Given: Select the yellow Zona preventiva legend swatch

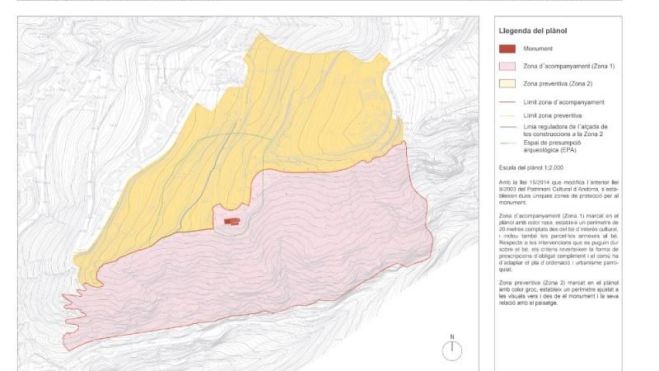Looking at the screenshot, I should click(507, 84).
